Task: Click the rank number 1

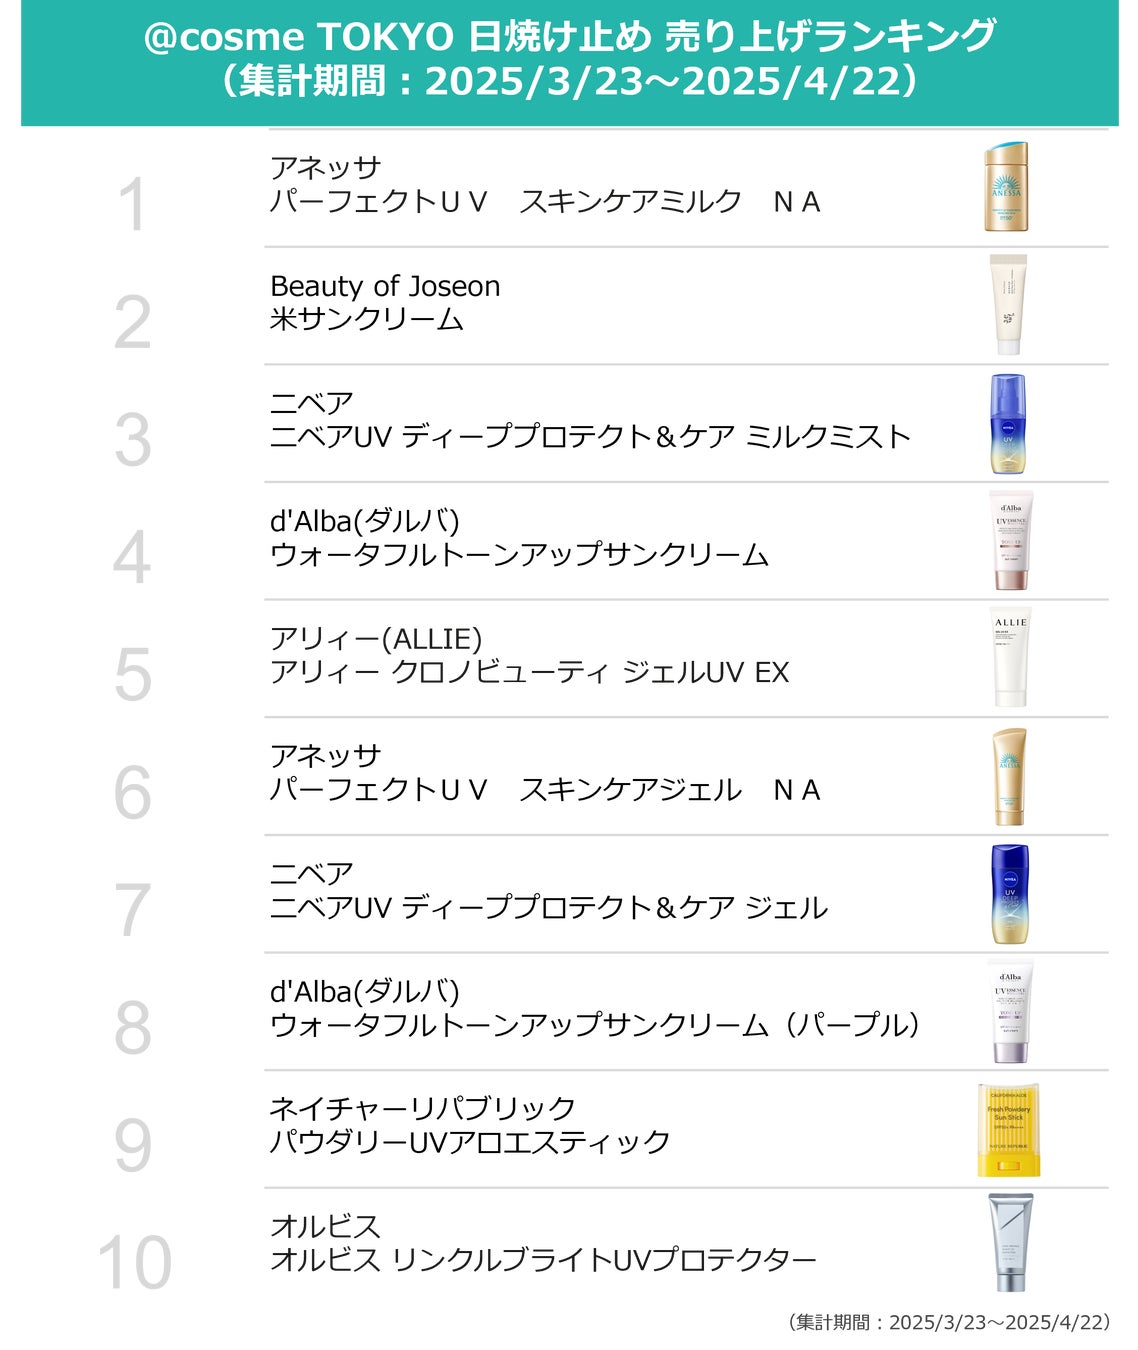Action: (133, 205)
